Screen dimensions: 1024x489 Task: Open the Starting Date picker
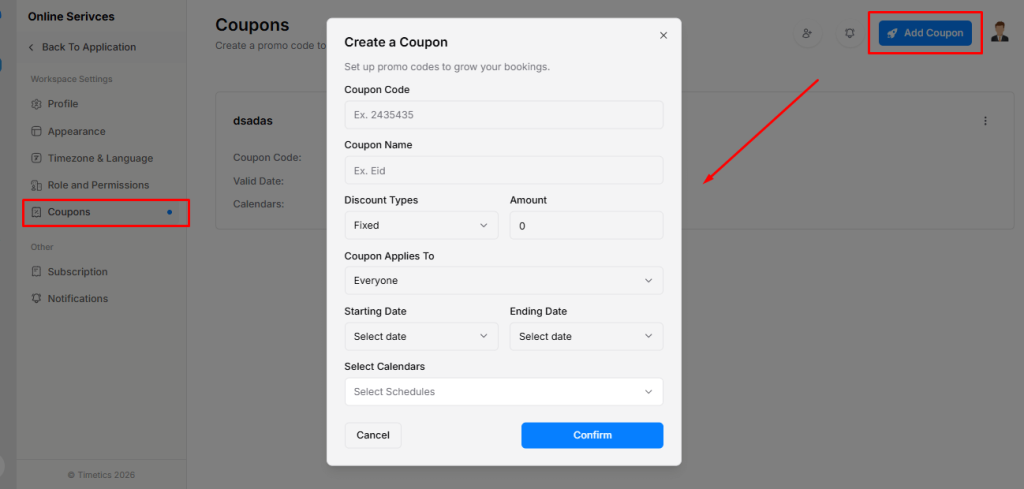click(420, 336)
